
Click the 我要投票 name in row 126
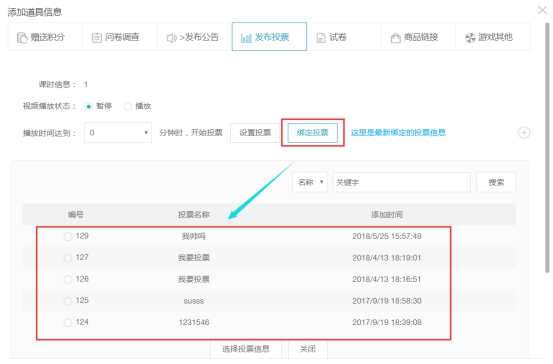pyautogui.click(x=194, y=279)
